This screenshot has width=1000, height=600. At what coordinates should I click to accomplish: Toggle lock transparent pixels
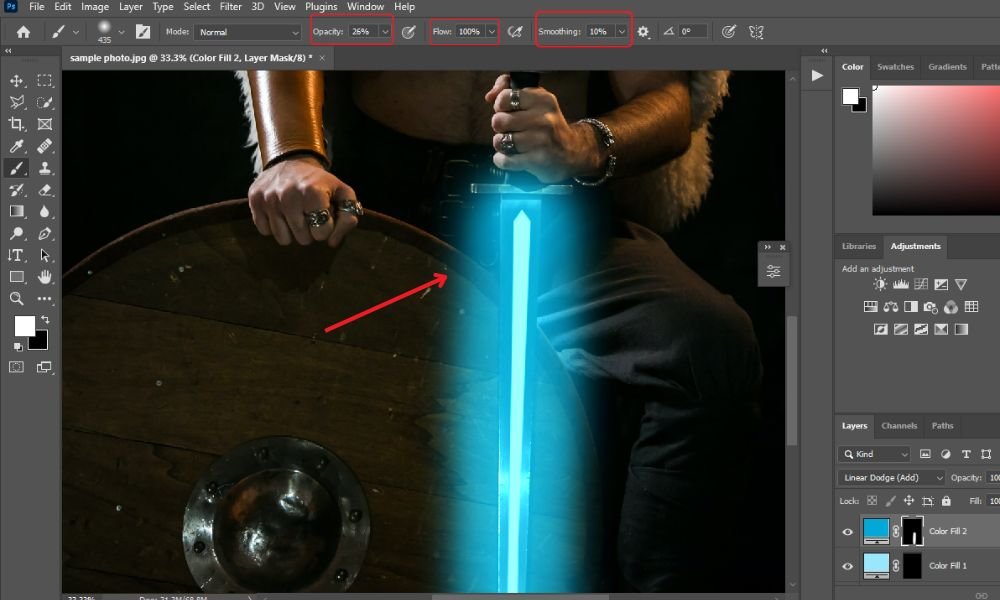872,501
